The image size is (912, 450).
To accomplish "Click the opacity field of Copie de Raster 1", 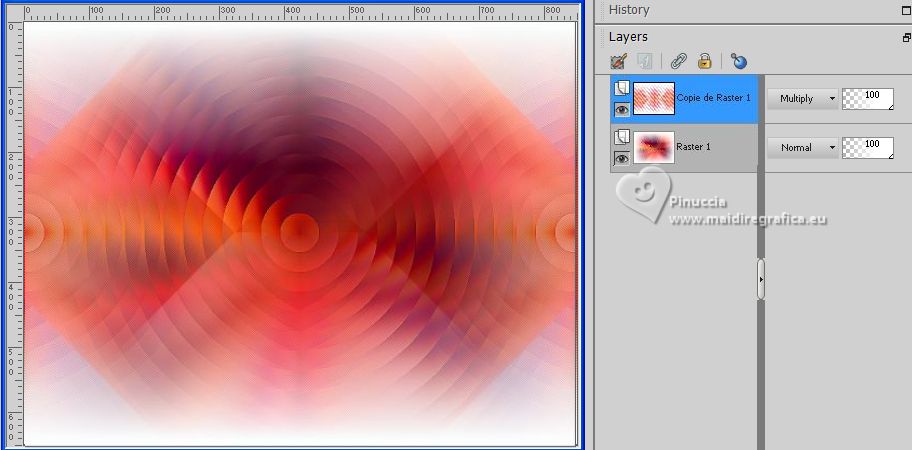I will pyautogui.click(x=868, y=99).
